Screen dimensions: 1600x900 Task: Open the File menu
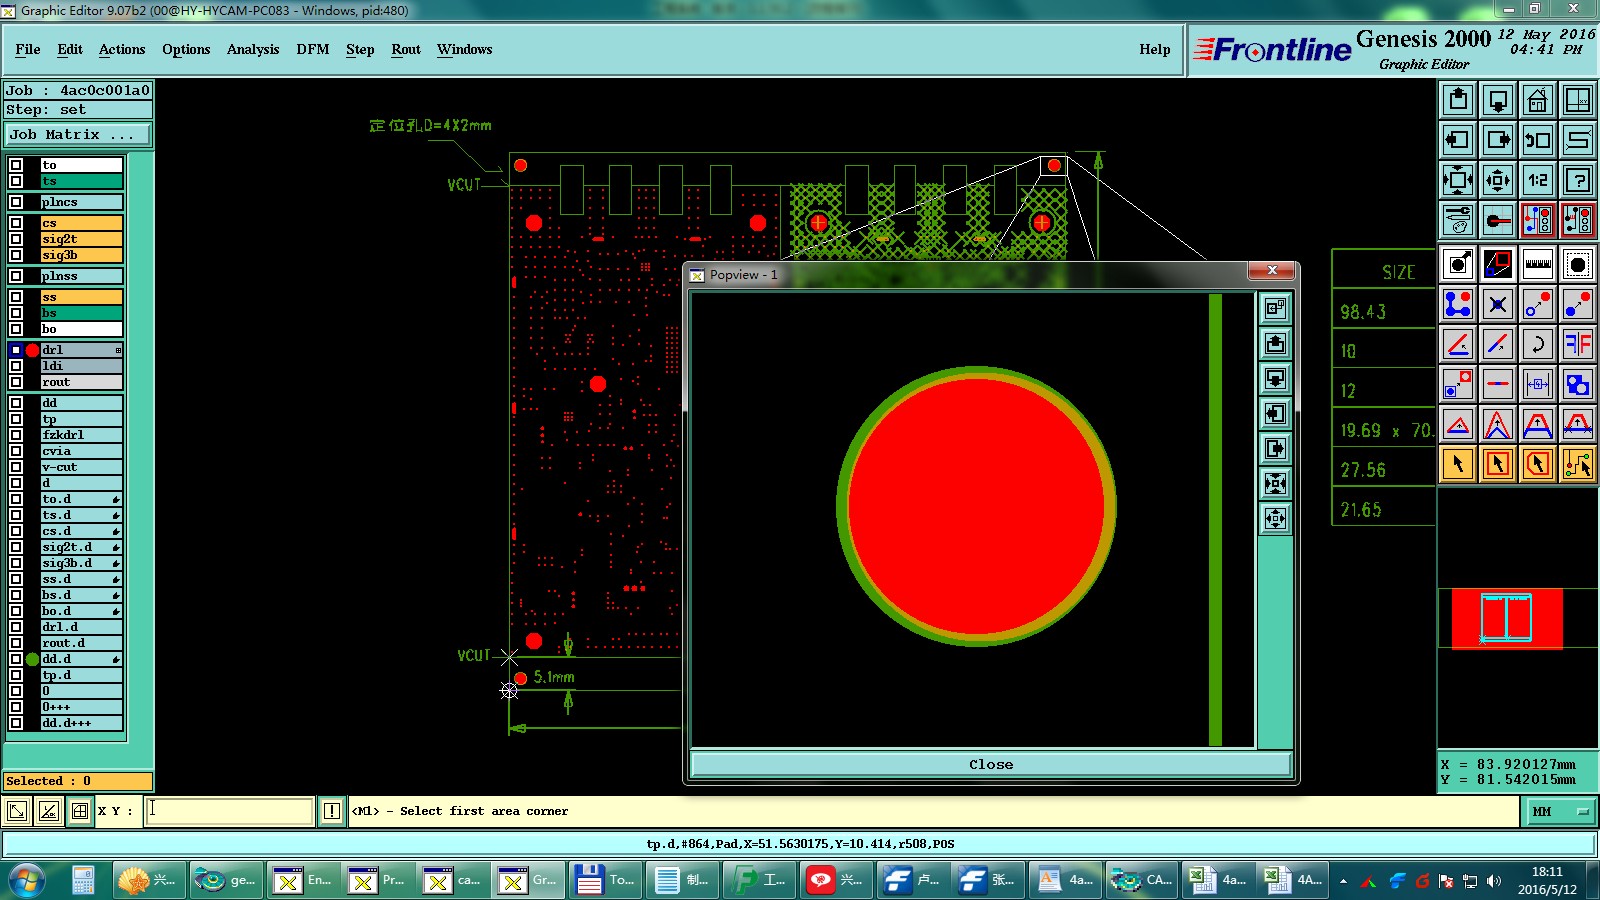coord(28,50)
